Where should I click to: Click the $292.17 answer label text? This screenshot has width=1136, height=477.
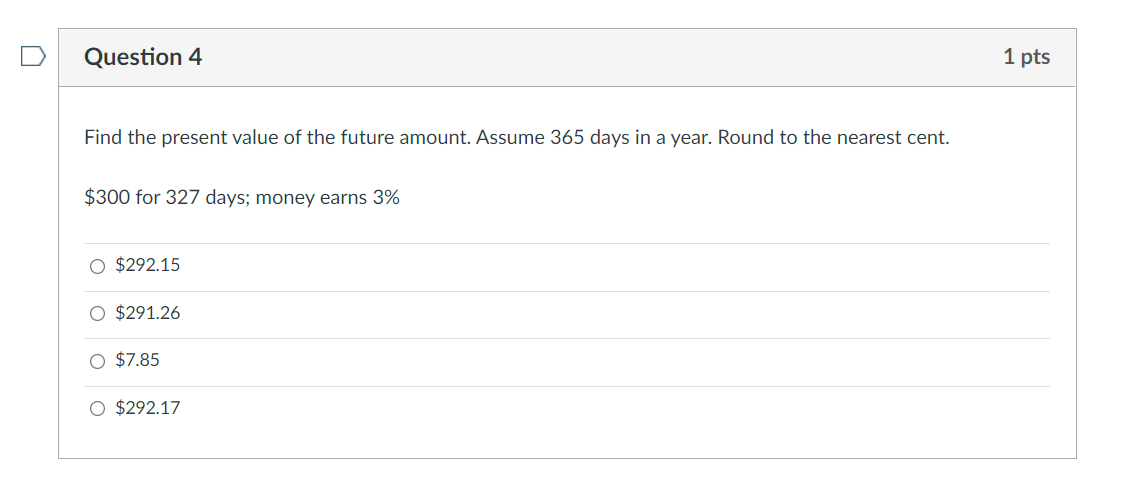148,408
